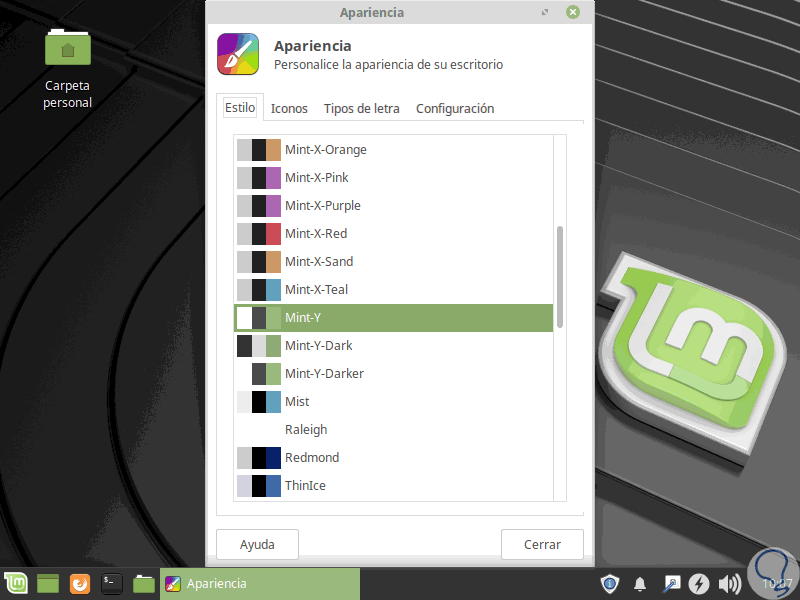Open the Carpeta personal desktop folder
The width and height of the screenshot is (800, 600).
click(x=67, y=47)
